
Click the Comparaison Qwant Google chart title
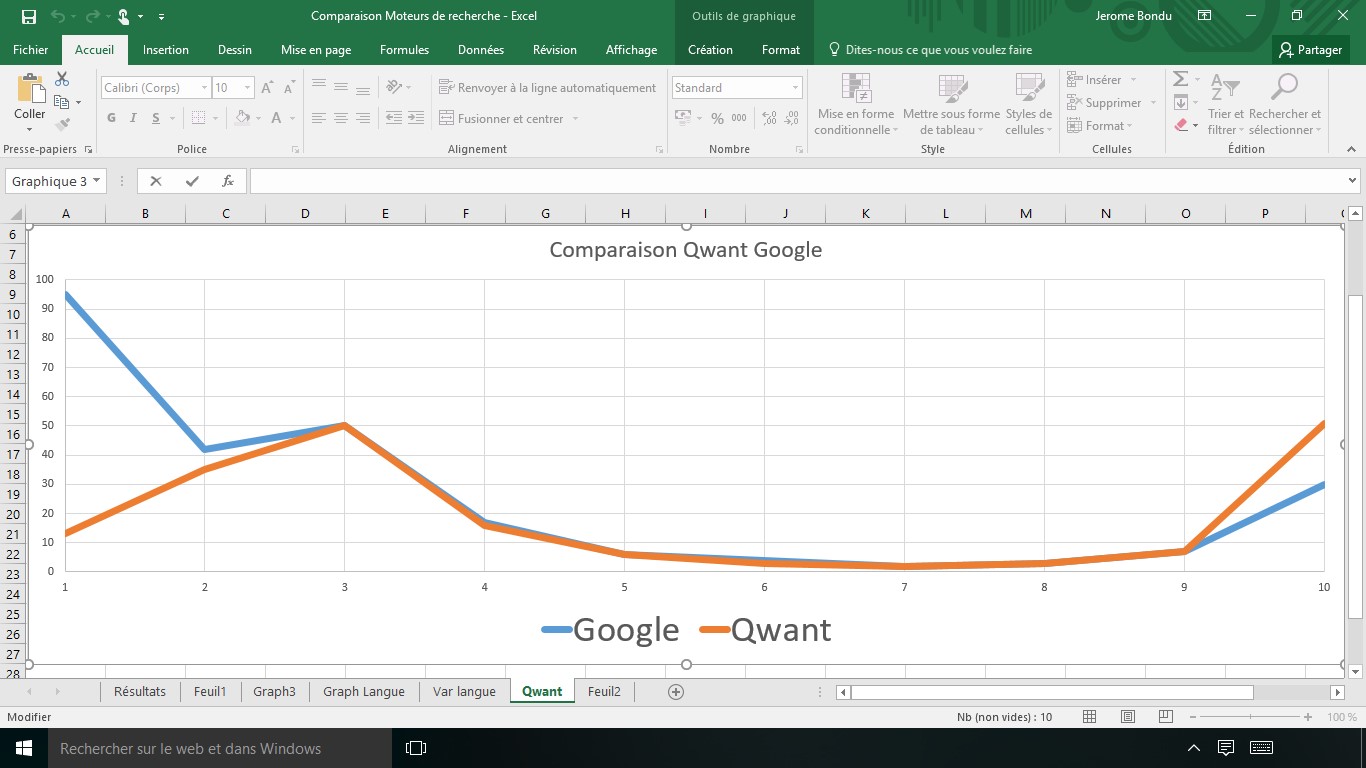tap(686, 250)
